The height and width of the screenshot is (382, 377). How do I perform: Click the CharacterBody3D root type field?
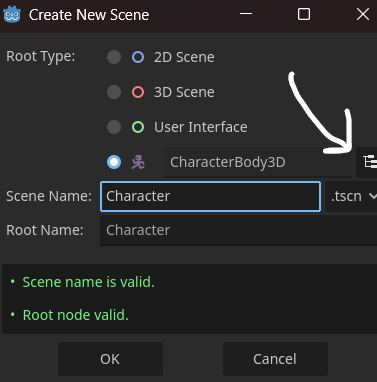[x=258, y=162]
